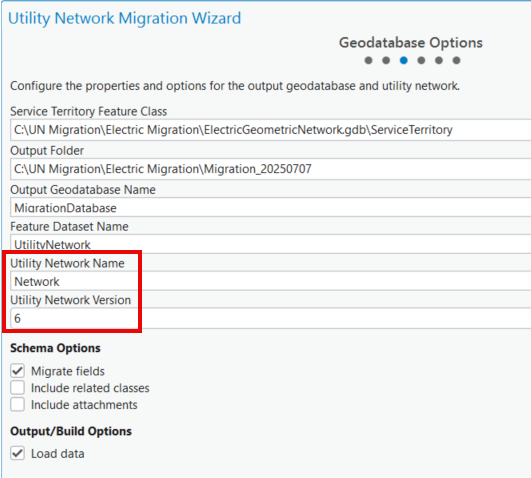Click the Utility Network Version field
The image size is (531, 478).
[x=271, y=318]
